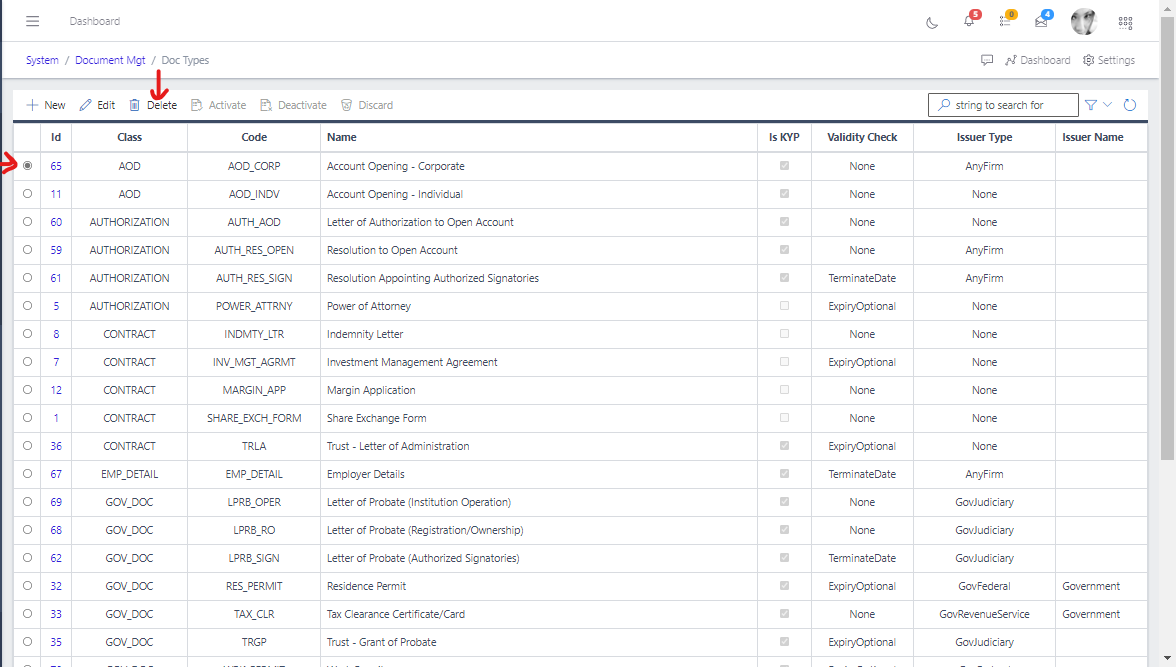Click the page vertical scrollbar
Viewport: 1176px width, 667px height.
tap(1167, 240)
